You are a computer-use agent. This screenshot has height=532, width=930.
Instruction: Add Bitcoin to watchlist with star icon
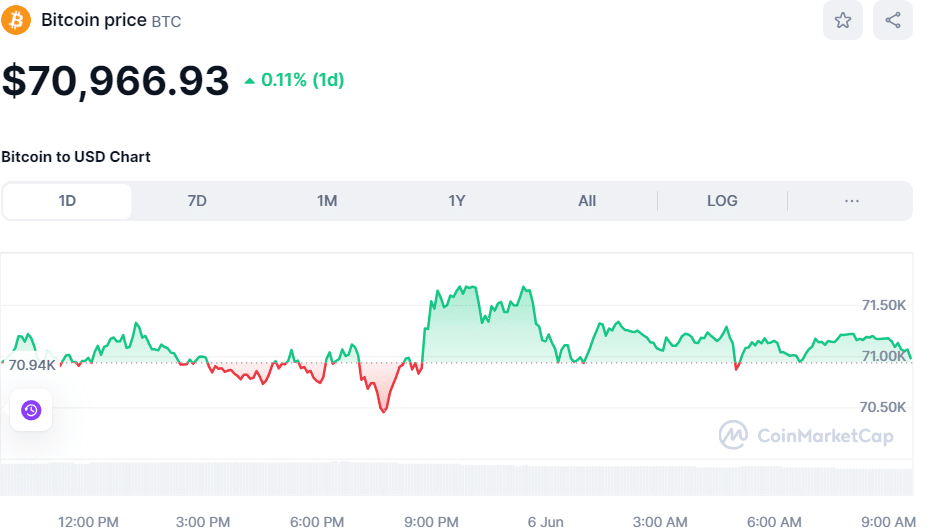point(843,20)
